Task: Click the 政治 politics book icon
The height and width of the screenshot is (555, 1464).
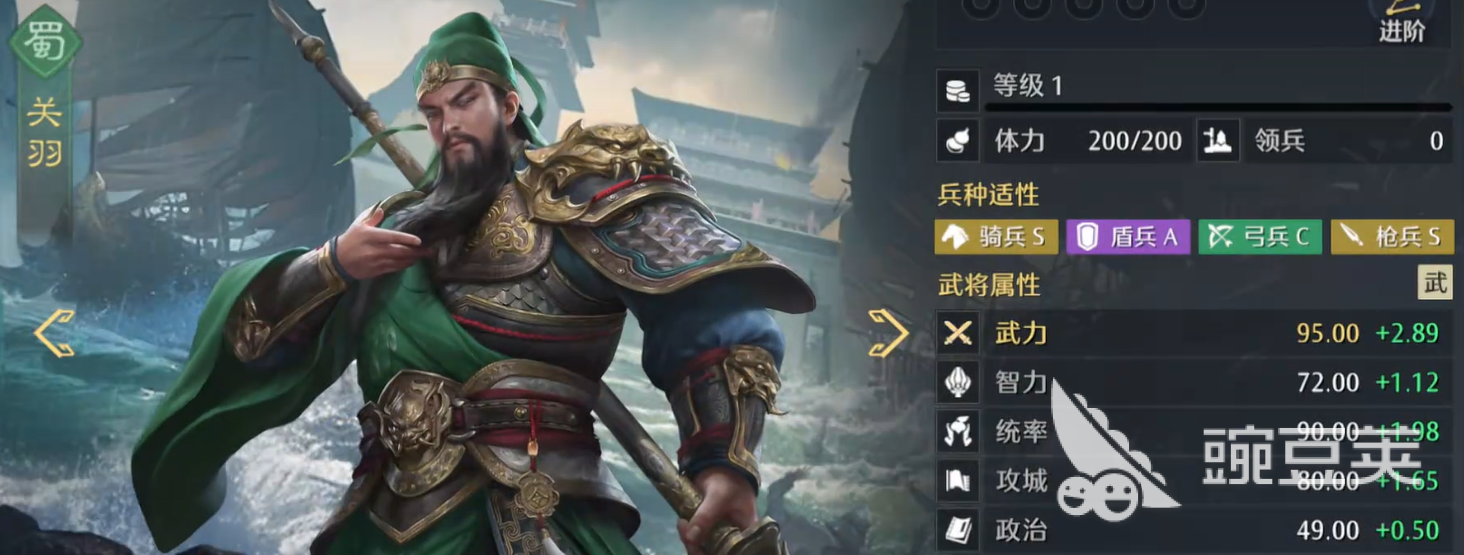Action: (x=958, y=530)
